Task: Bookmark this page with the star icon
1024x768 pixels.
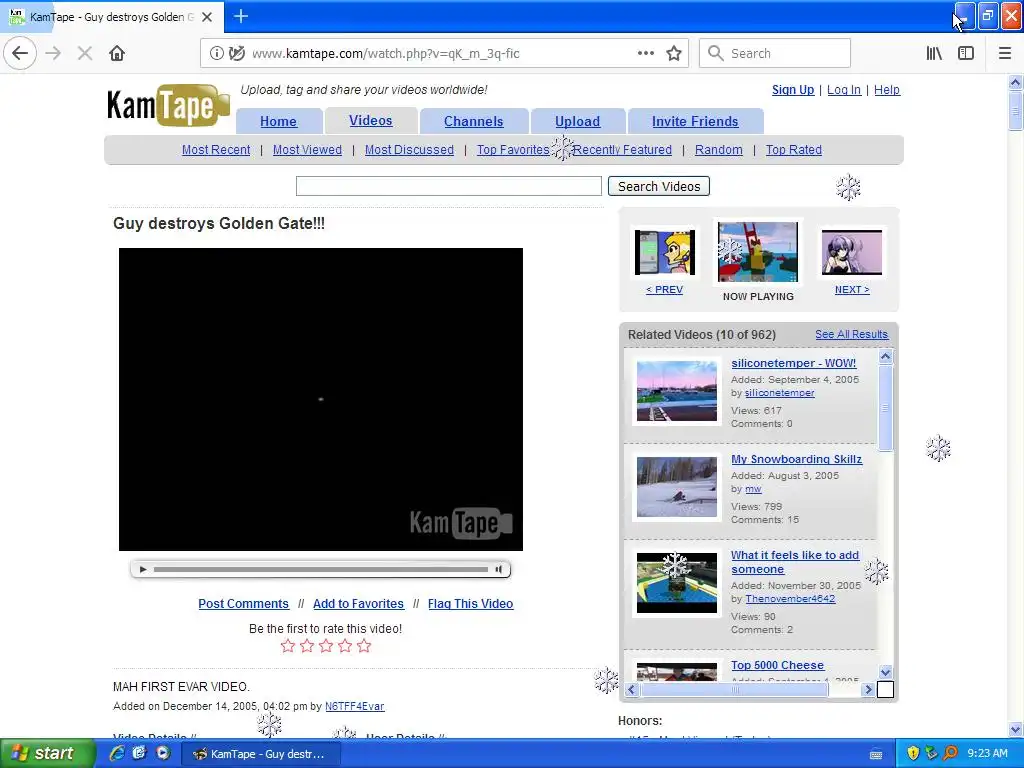Action: 674,54
